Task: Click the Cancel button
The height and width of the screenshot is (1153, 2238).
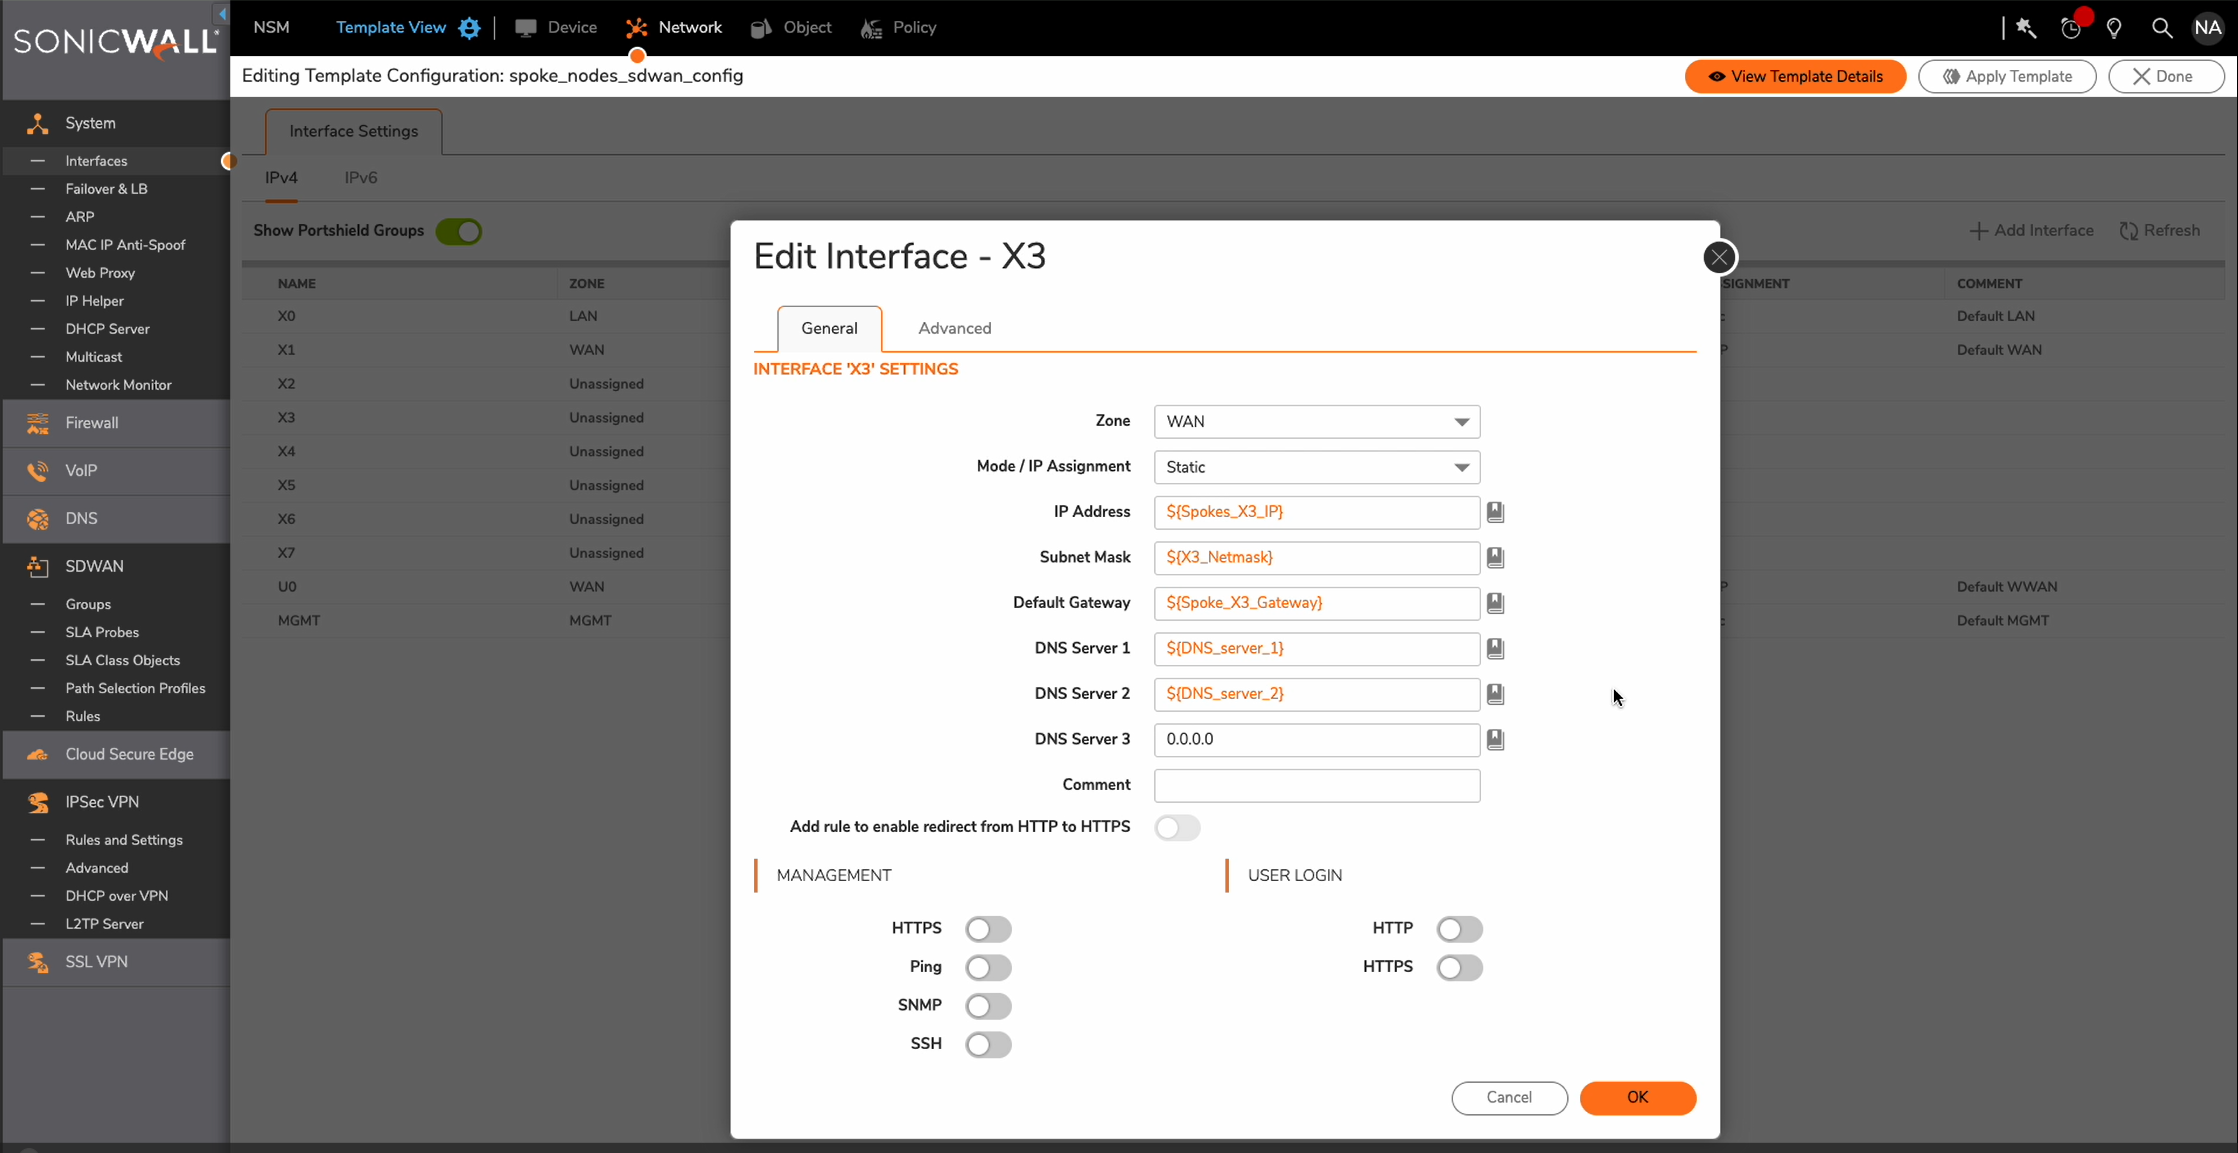Action: point(1509,1098)
